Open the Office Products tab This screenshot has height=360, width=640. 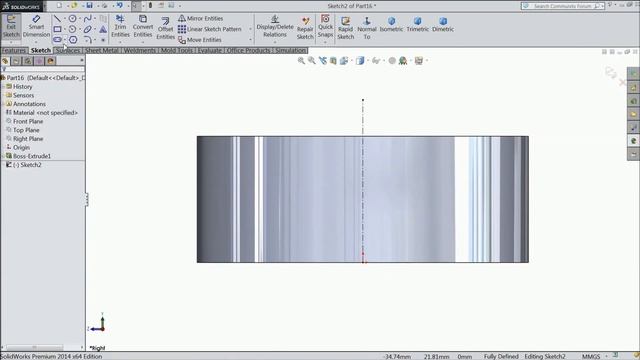(x=249, y=50)
